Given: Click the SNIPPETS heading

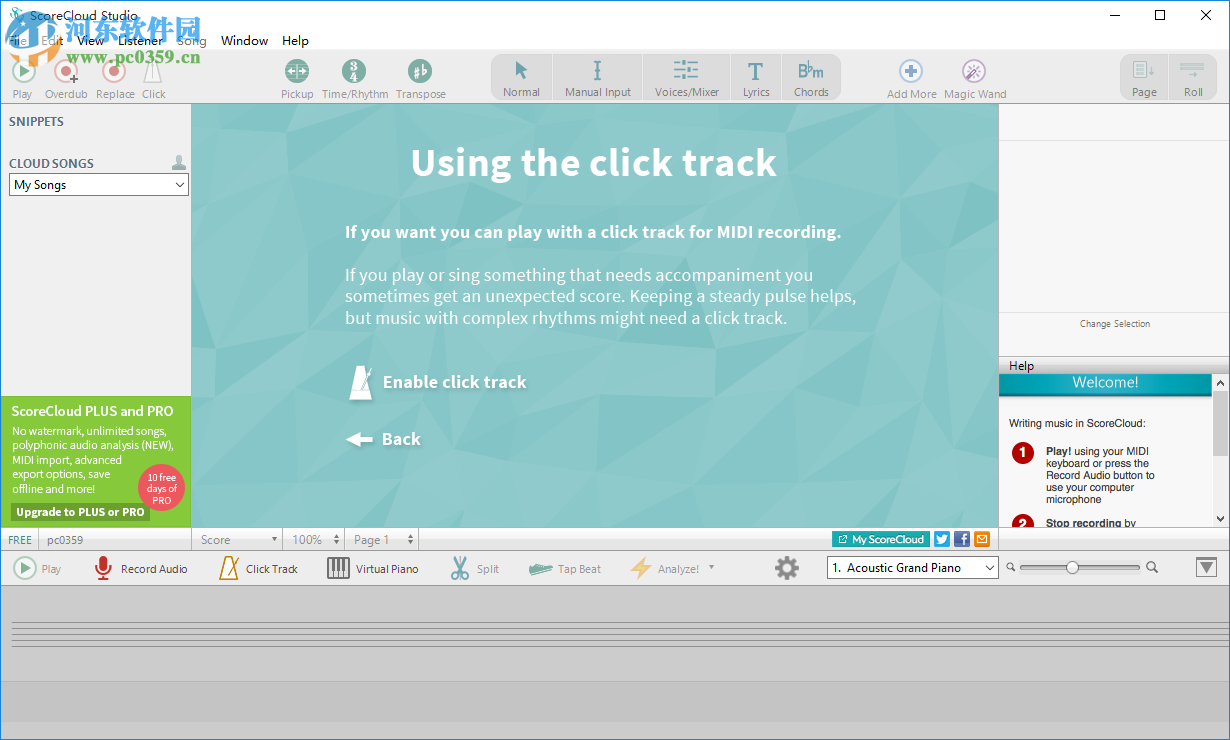Looking at the screenshot, I should tap(36, 122).
